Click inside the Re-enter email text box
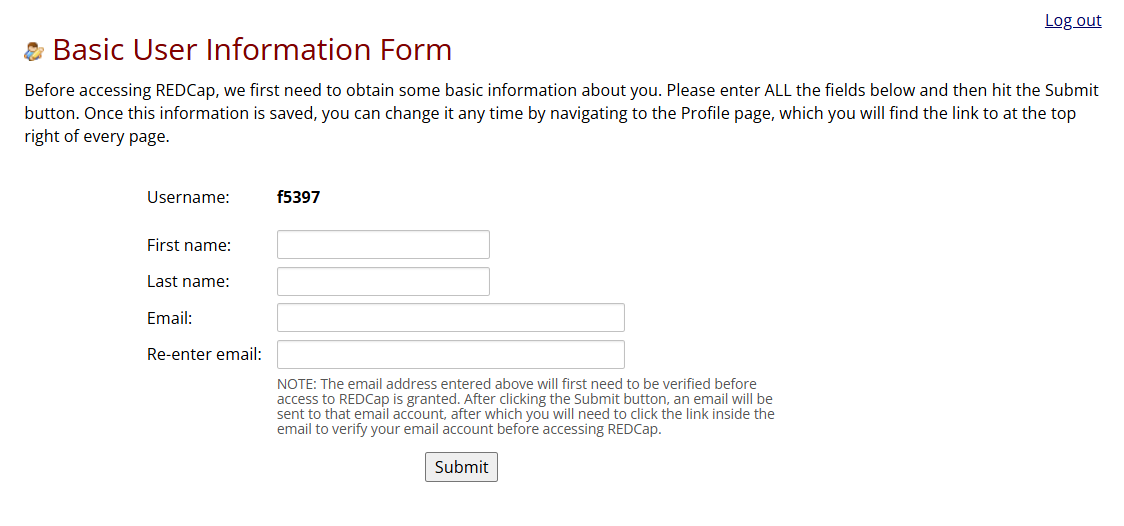This screenshot has height=526, width=1124. (x=450, y=354)
